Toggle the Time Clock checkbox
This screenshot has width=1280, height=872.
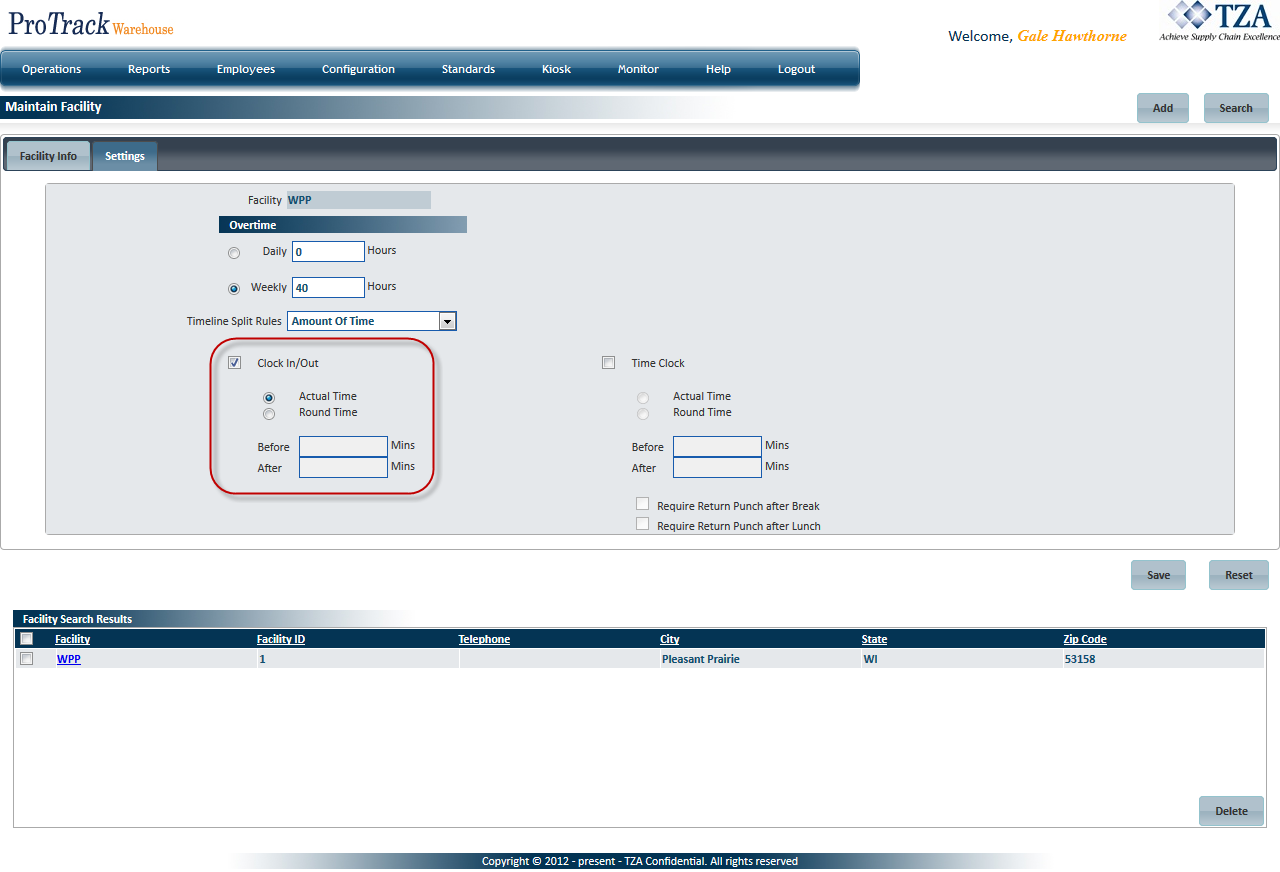point(608,363)
